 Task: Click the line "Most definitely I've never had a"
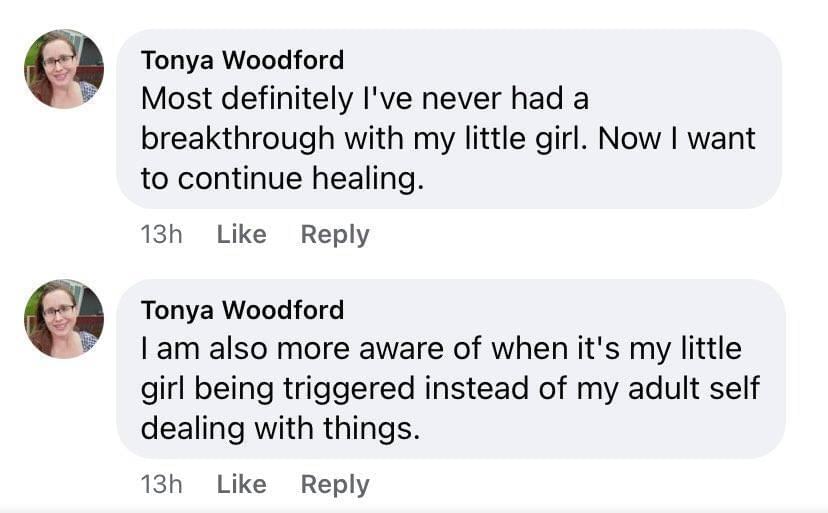362,99
